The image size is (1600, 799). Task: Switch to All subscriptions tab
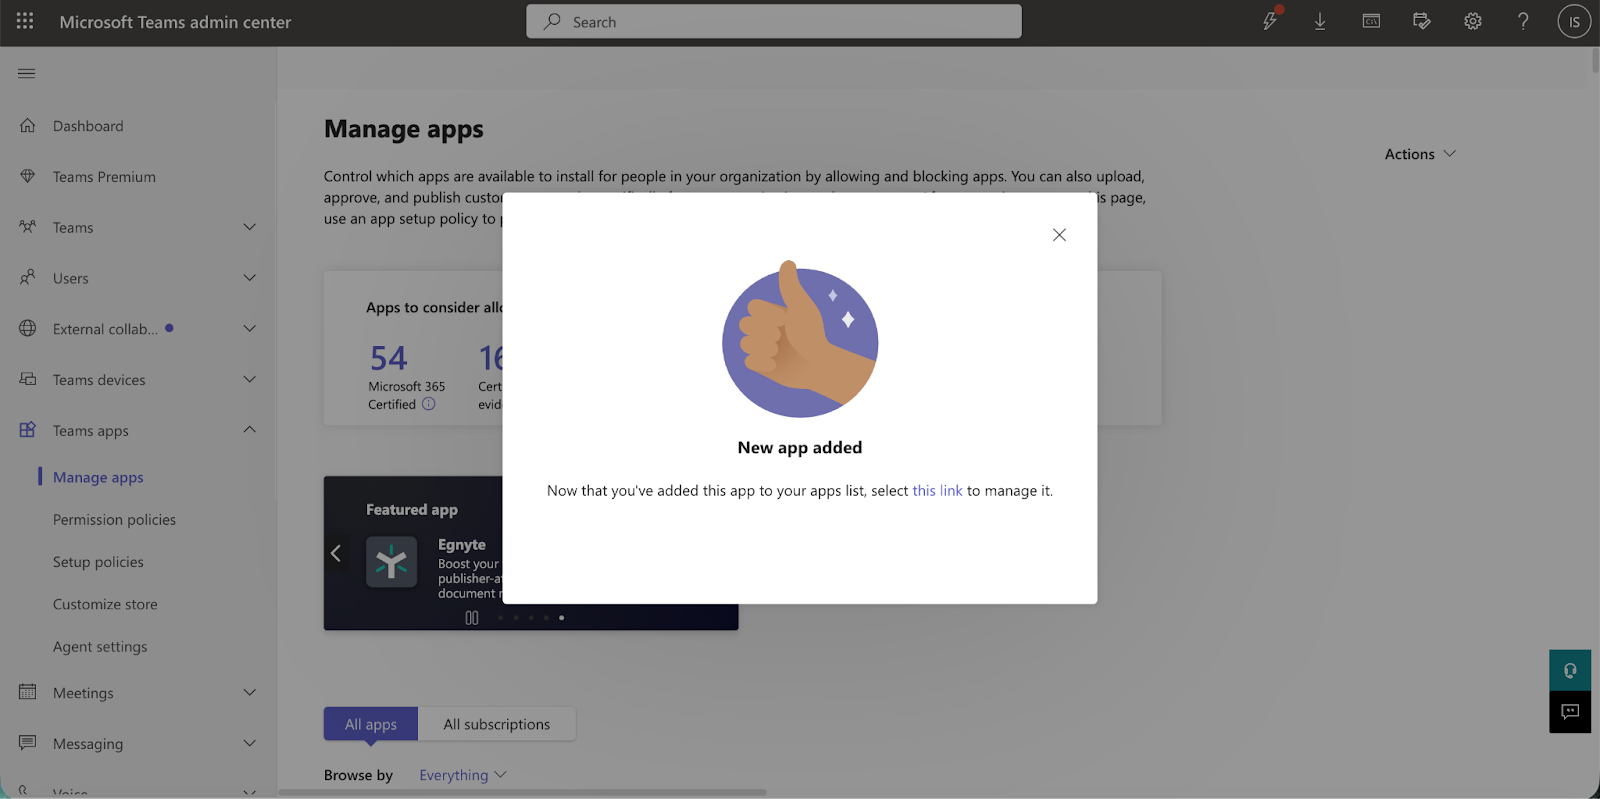click(497, 724)
